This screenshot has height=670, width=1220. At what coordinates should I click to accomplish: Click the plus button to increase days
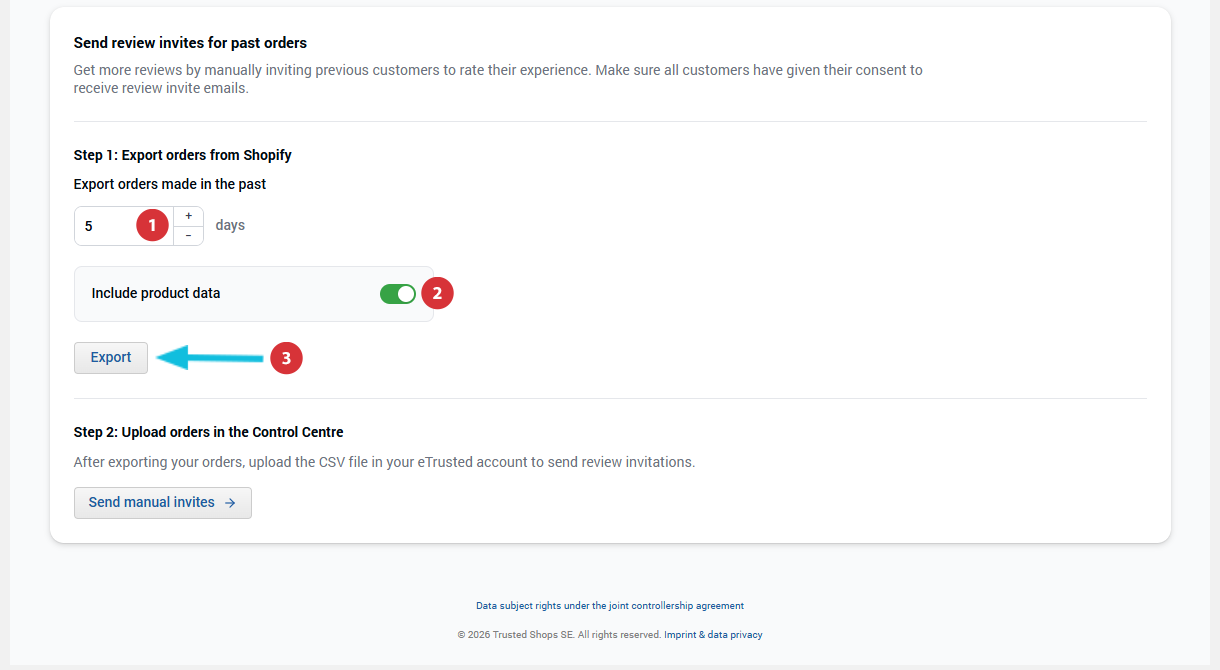pyautogui.click(x=188, y=216)
